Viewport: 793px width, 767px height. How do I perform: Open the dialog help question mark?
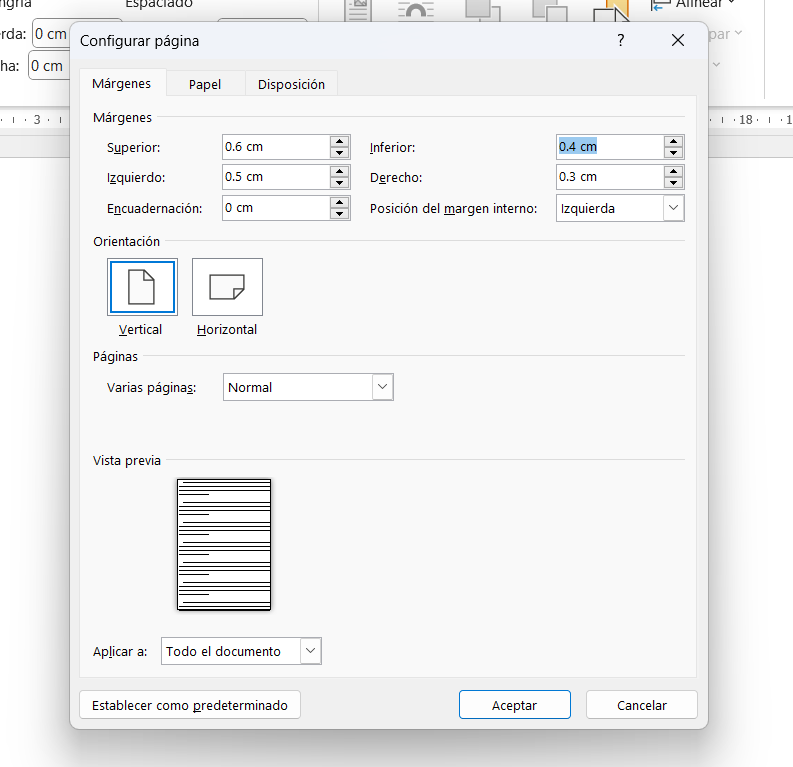(621, 40)
